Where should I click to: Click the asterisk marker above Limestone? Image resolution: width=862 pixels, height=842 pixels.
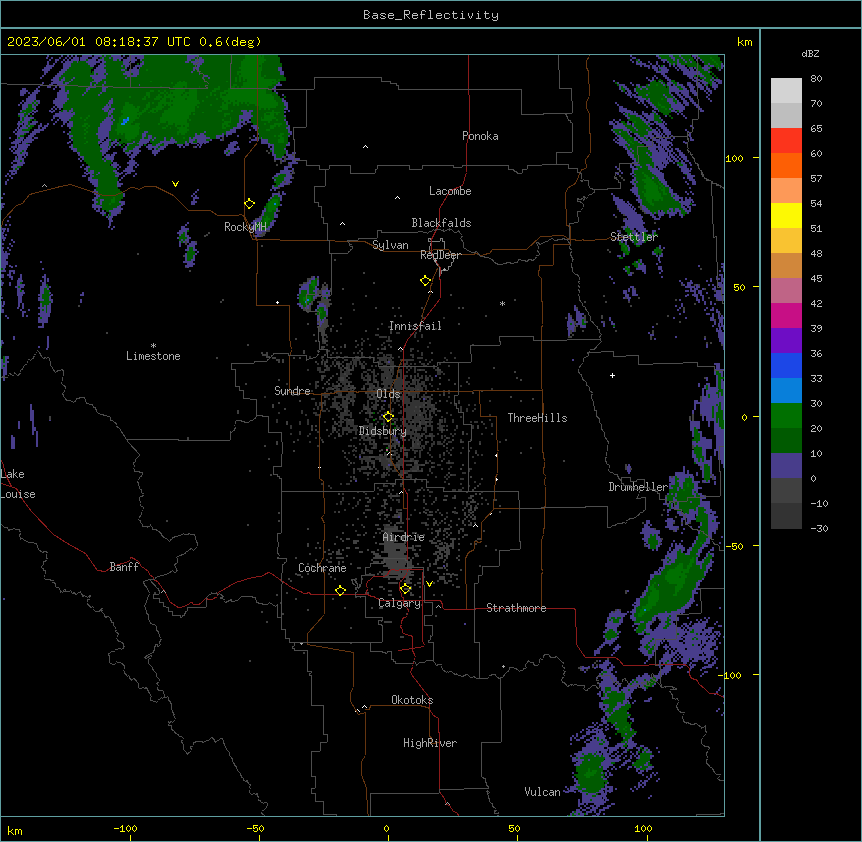point(153,346)
